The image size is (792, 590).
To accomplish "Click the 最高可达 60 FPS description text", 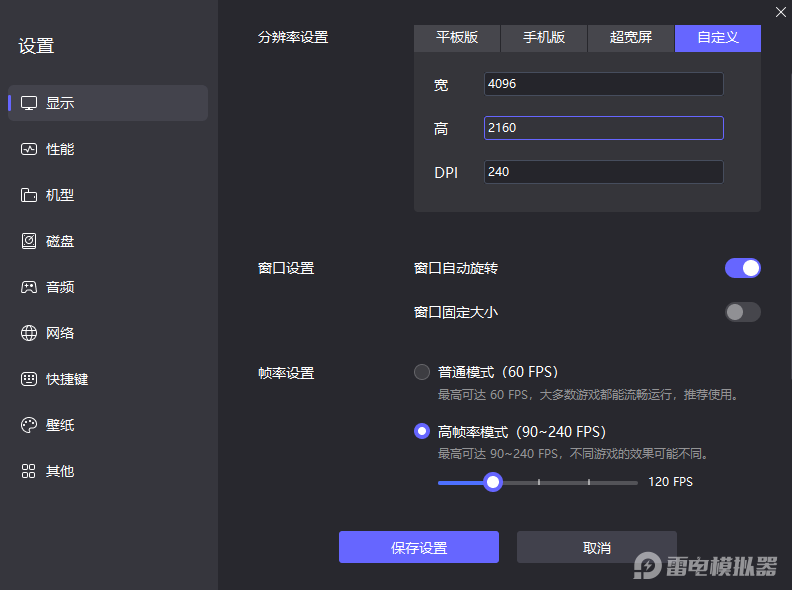I will (x=588, y=395).
